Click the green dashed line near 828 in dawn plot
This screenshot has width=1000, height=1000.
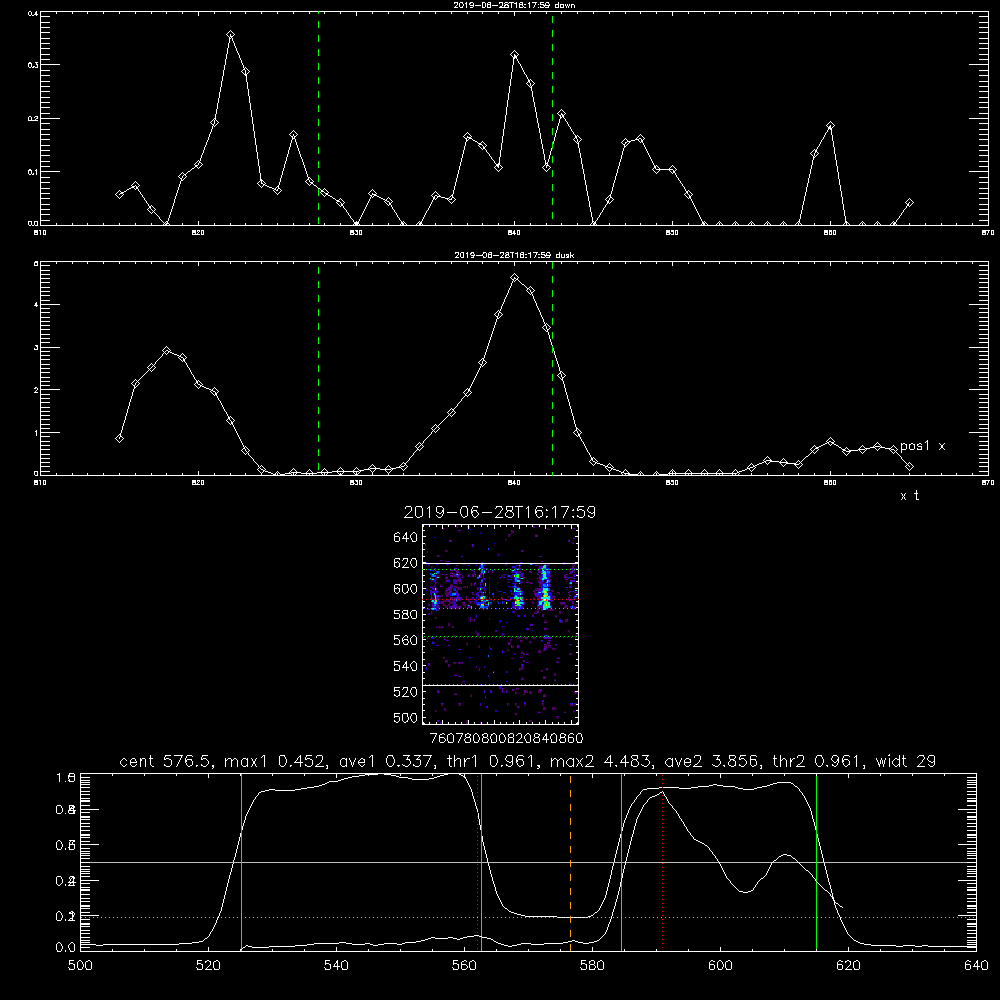point(318,119)
